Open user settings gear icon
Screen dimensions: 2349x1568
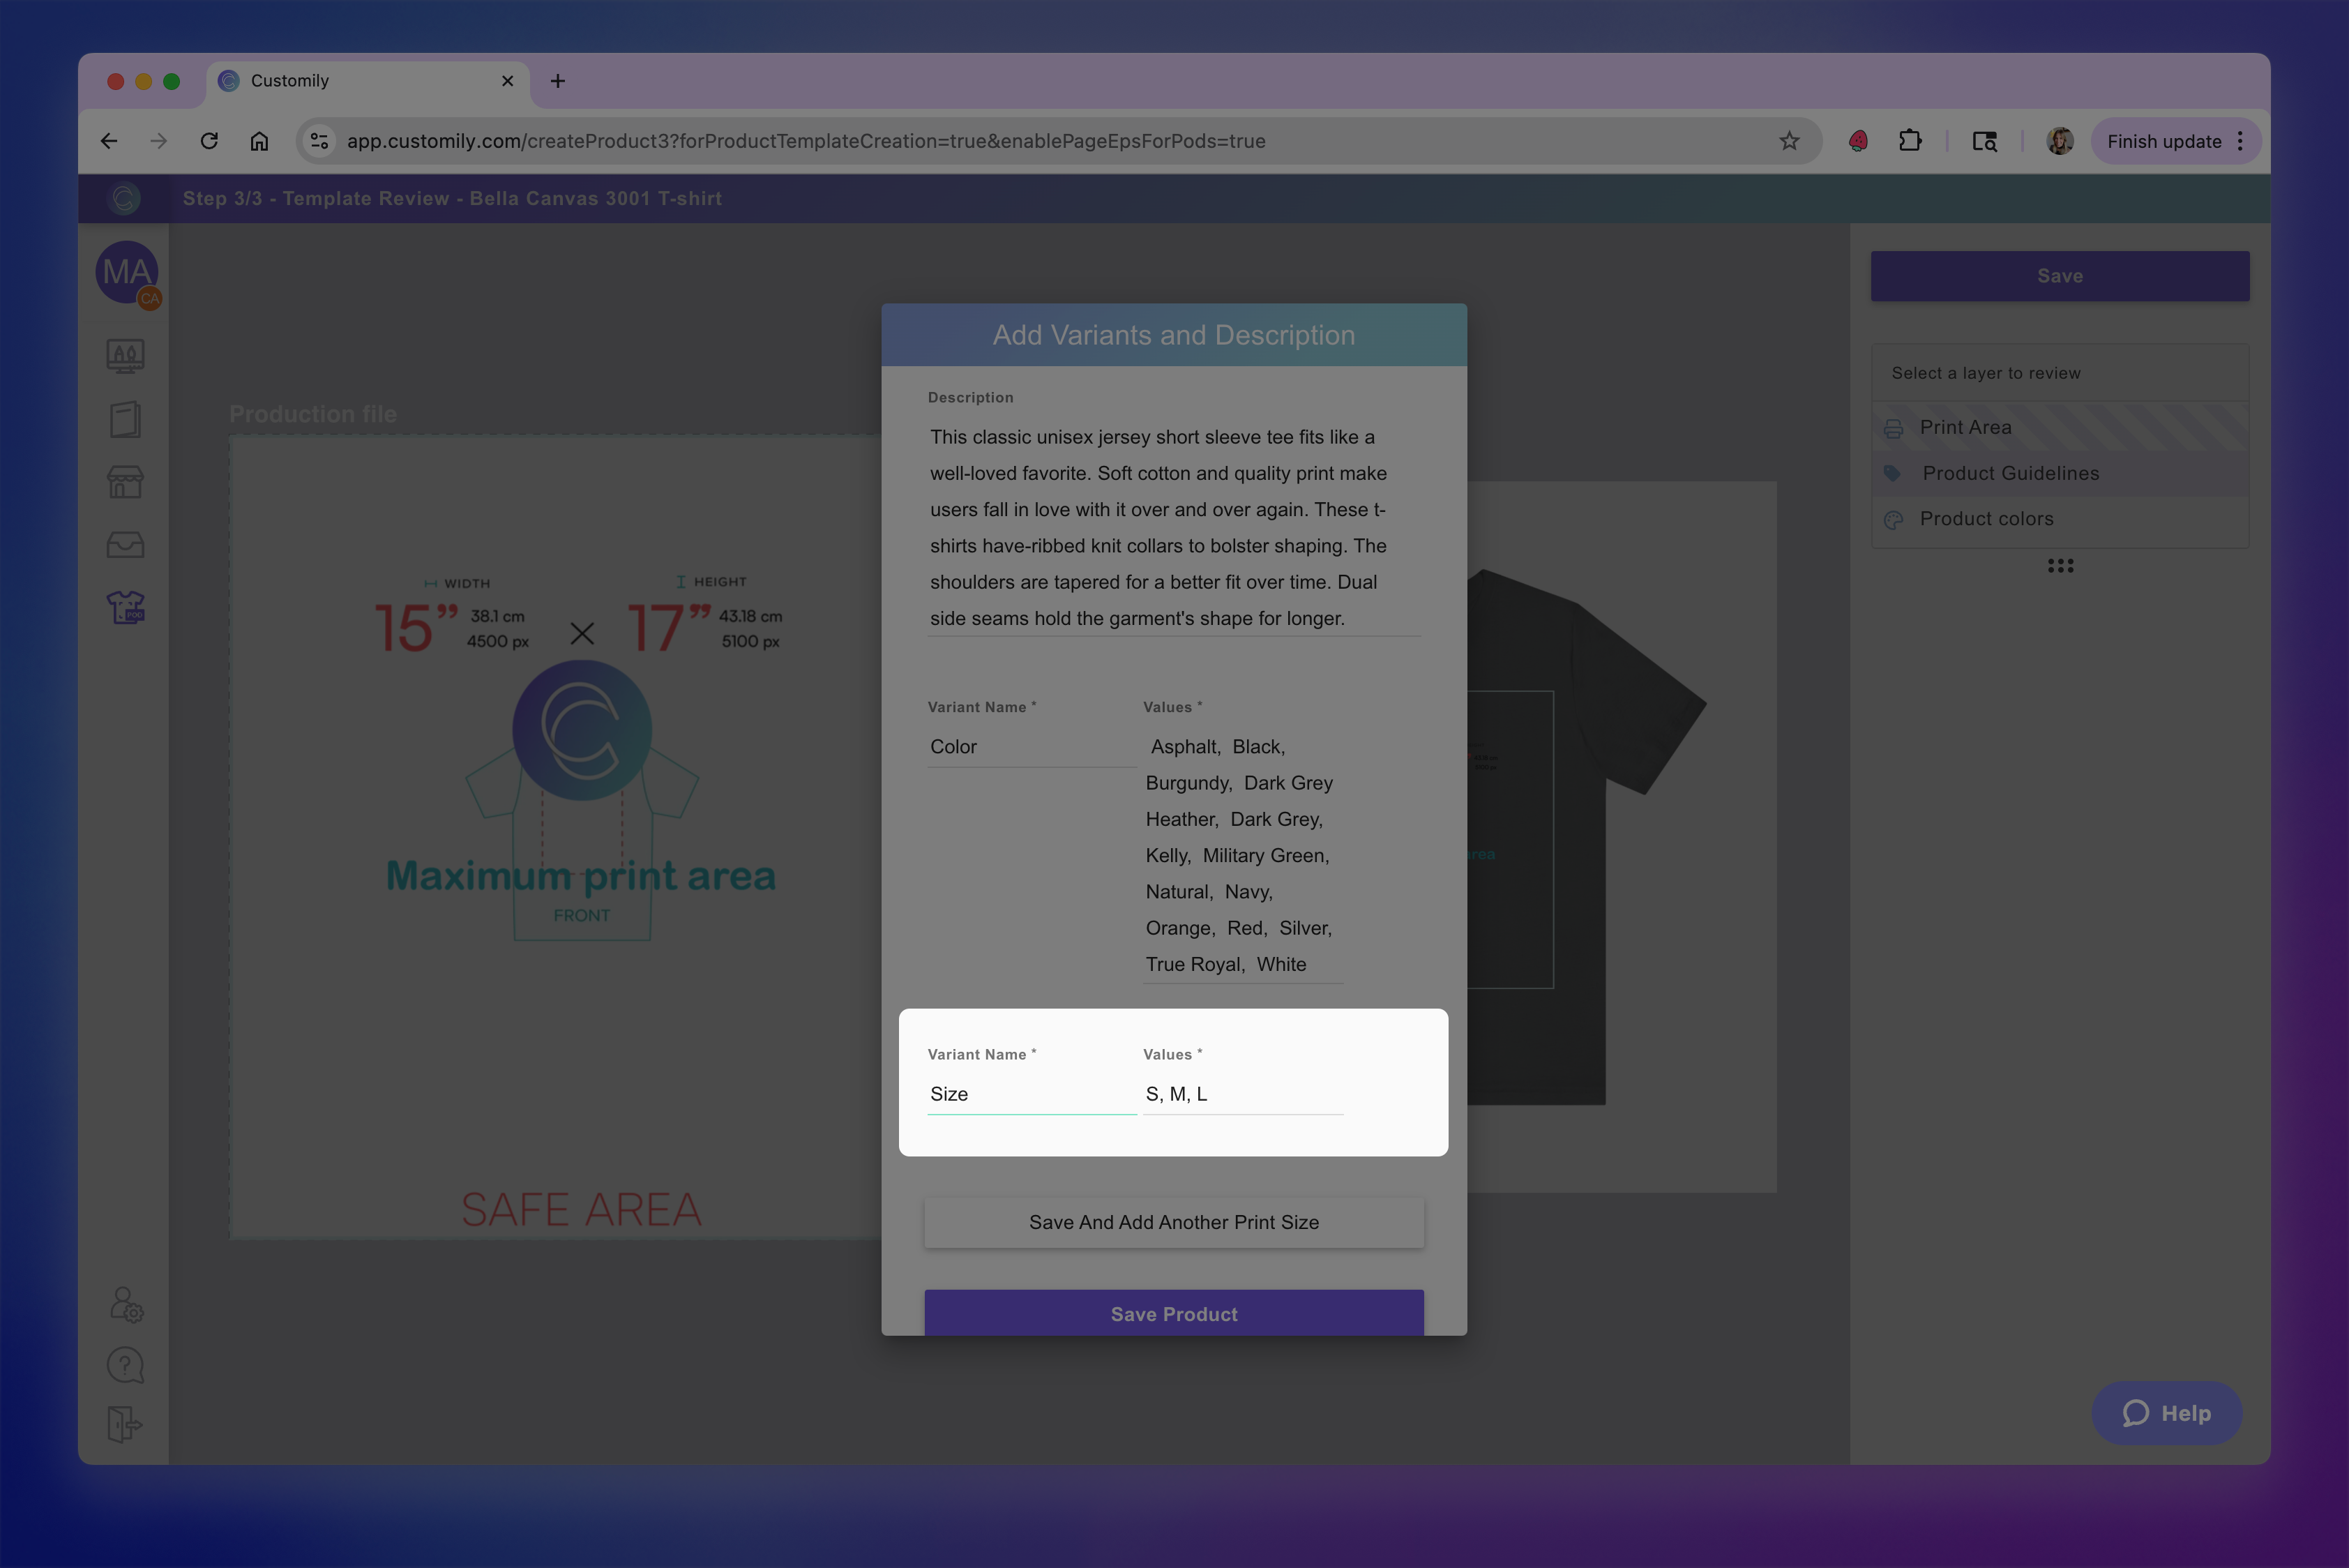(126, 1304)
